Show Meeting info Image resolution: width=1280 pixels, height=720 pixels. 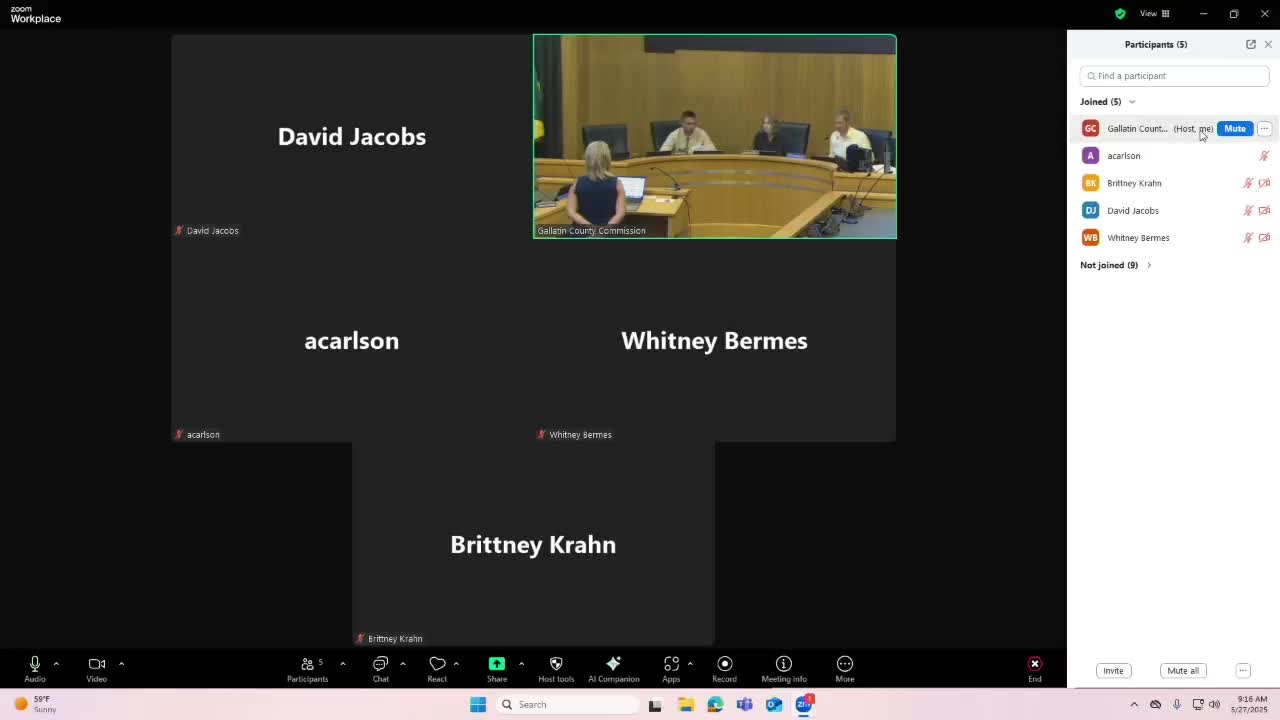(783, 668)
